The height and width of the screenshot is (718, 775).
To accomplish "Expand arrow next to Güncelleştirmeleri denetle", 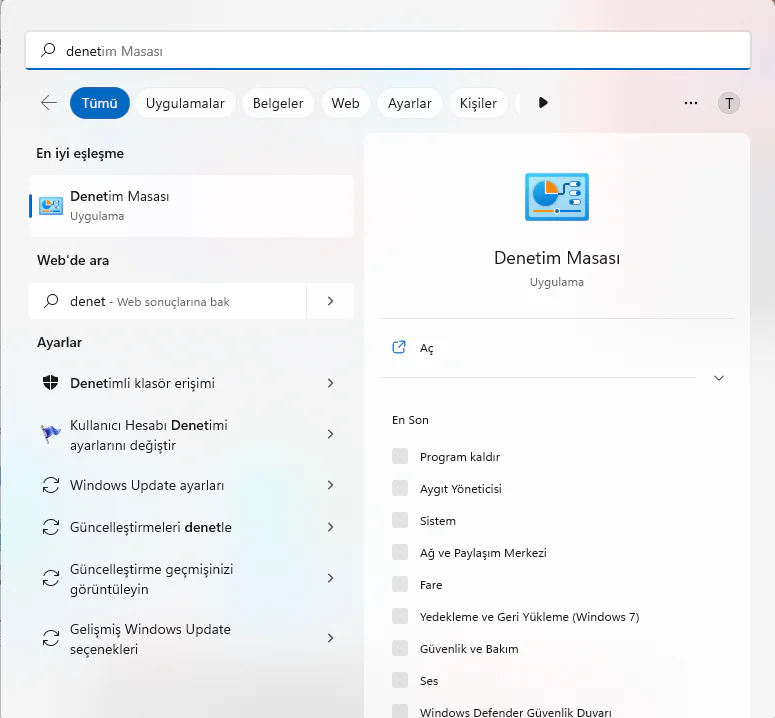I will click(x=331, y=527).
